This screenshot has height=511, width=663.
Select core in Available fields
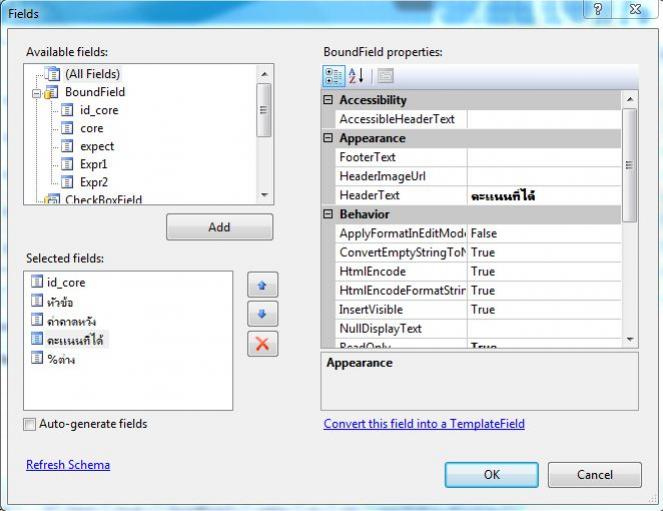pos(92,128)
